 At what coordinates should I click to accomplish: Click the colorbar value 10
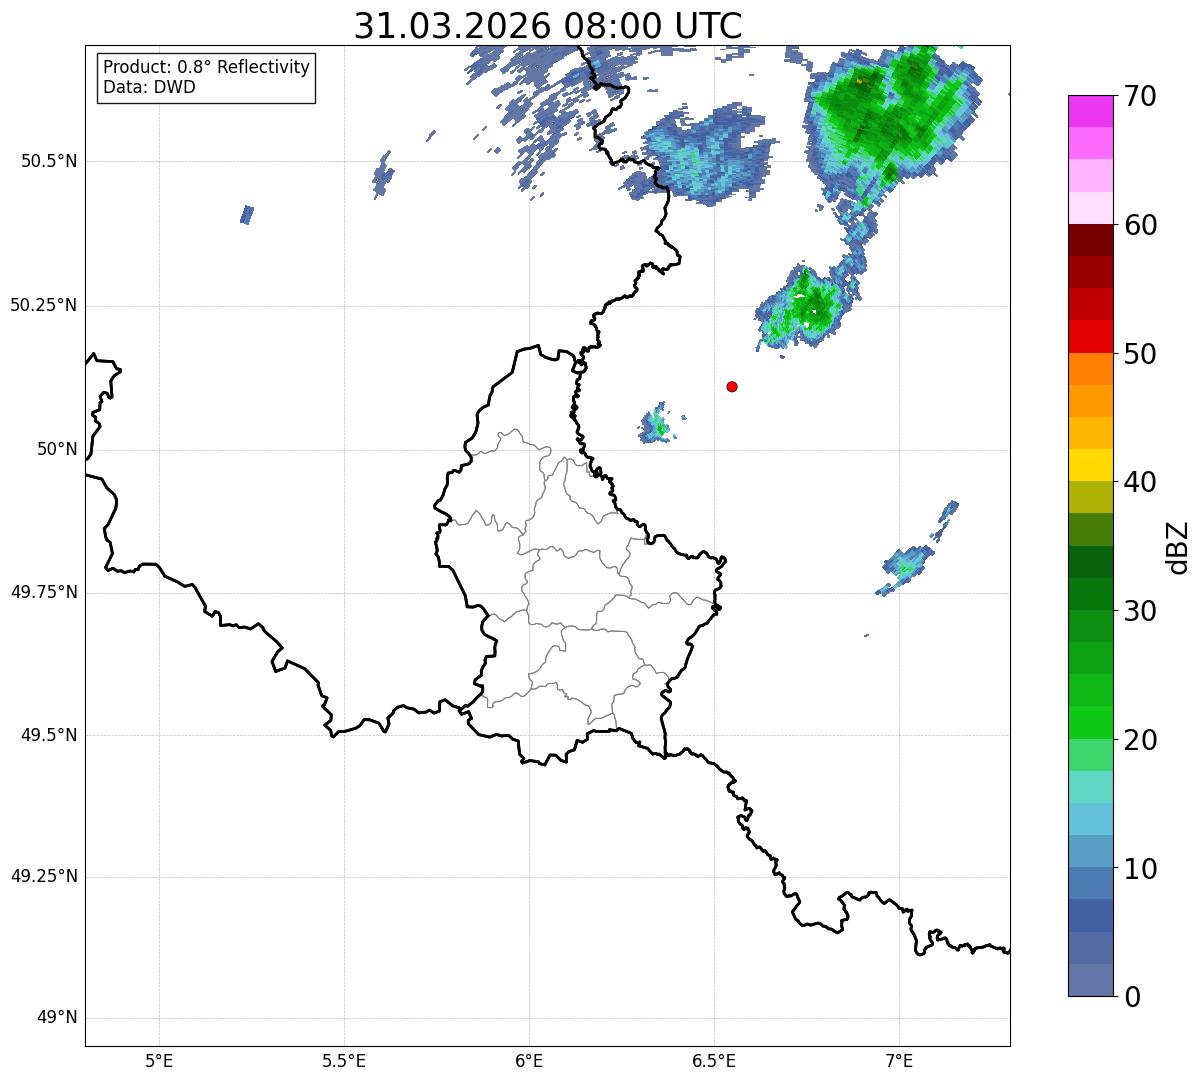pos(1140,869)
